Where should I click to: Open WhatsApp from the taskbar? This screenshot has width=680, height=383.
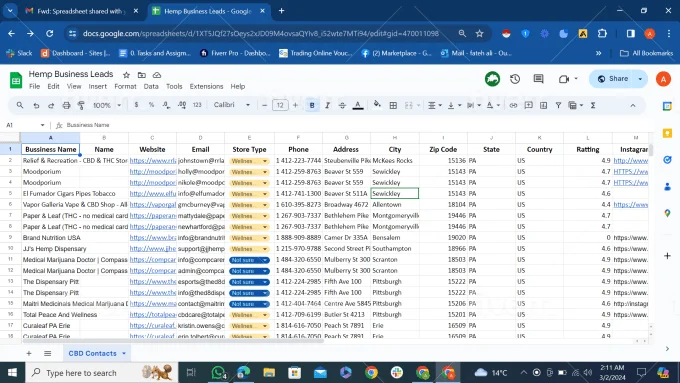pos(218,373)
